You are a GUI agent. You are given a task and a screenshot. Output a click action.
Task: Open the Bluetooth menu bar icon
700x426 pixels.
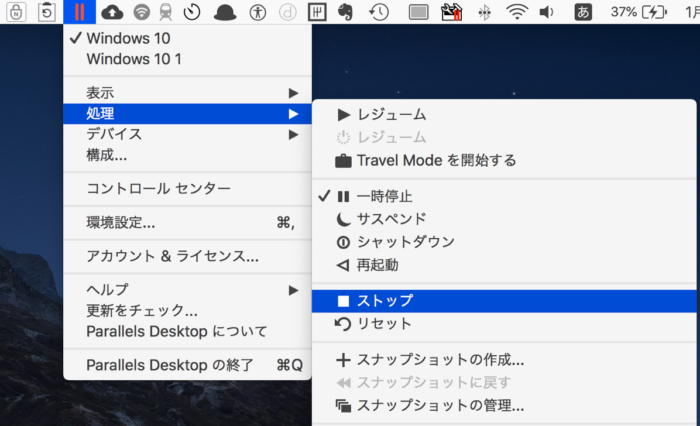pos(484,13)
